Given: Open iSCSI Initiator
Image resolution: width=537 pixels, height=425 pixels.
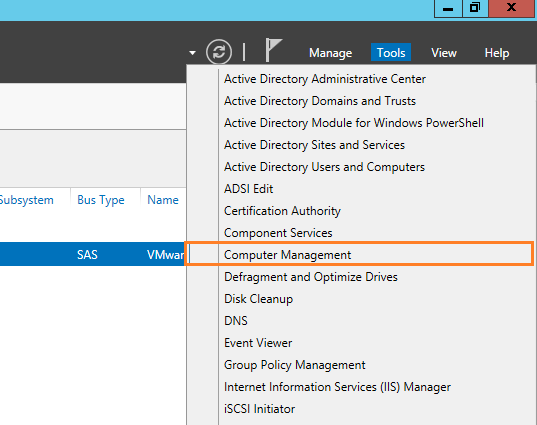Looking at the screenshot, I should click(x=259, y=409).
